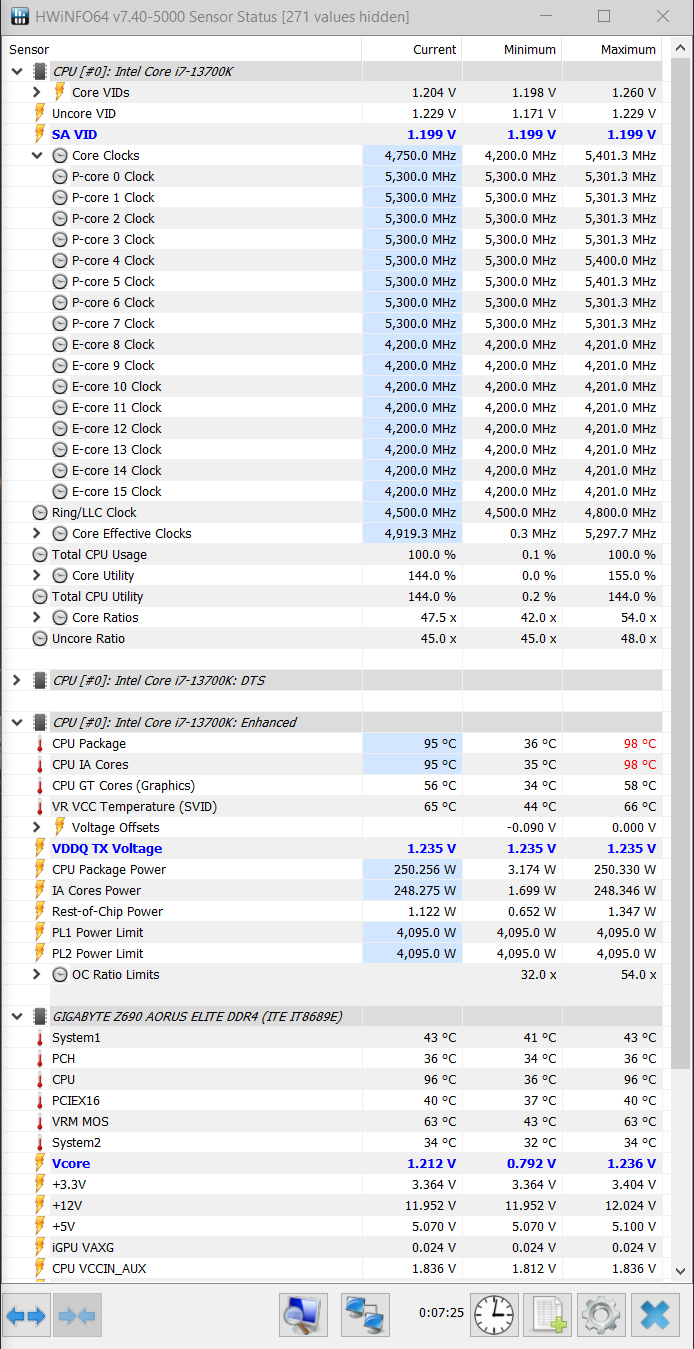This screenshot has height=1349, width=694.
Task: Click the clock reset timer icon
Action: 494,1315
